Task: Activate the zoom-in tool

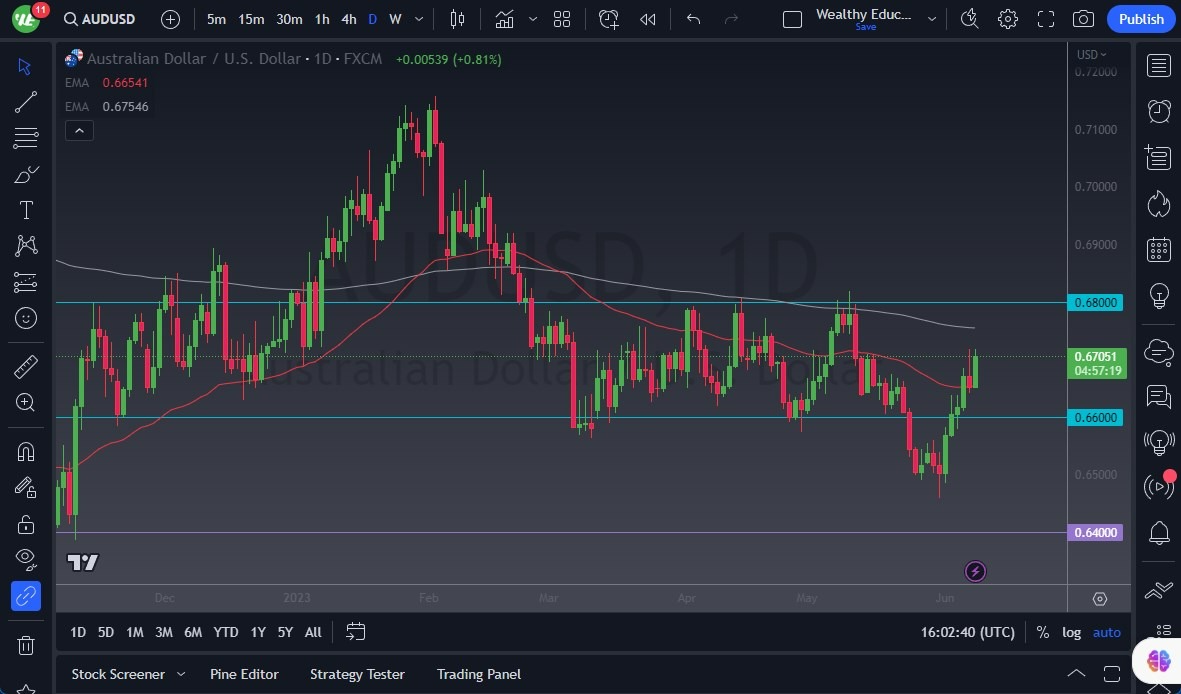Action: (x=25, y=403)
